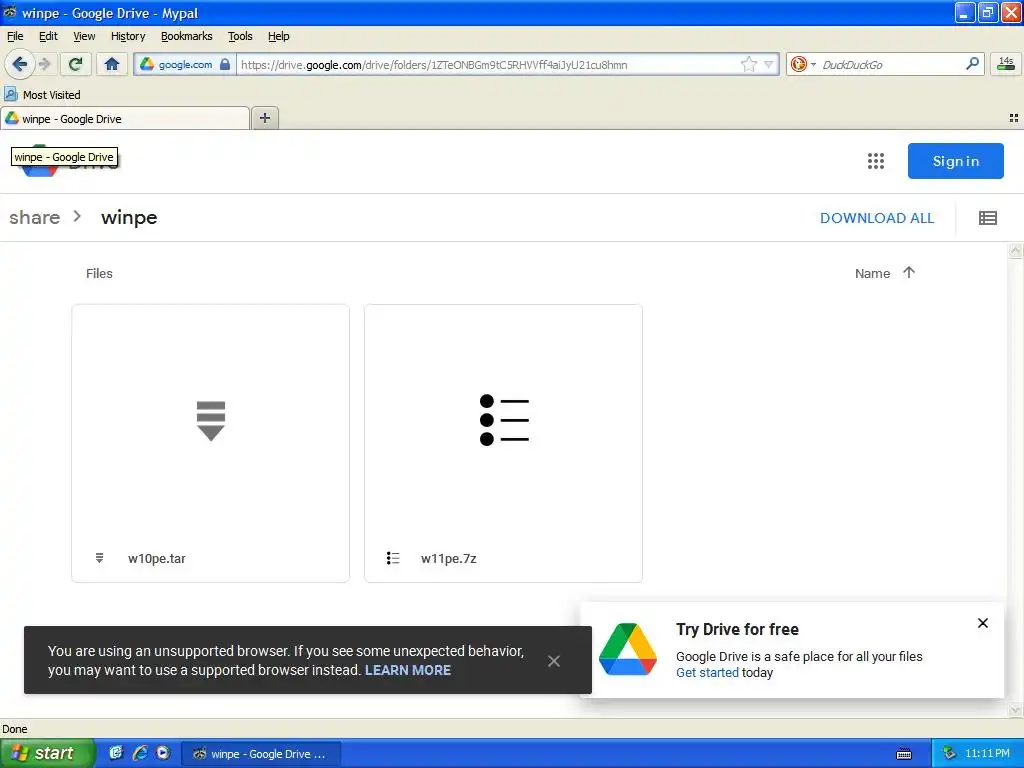The width and height of the screenshot is (1024, 768).
Task: Open a new tab with plus button
Action: 264,118
